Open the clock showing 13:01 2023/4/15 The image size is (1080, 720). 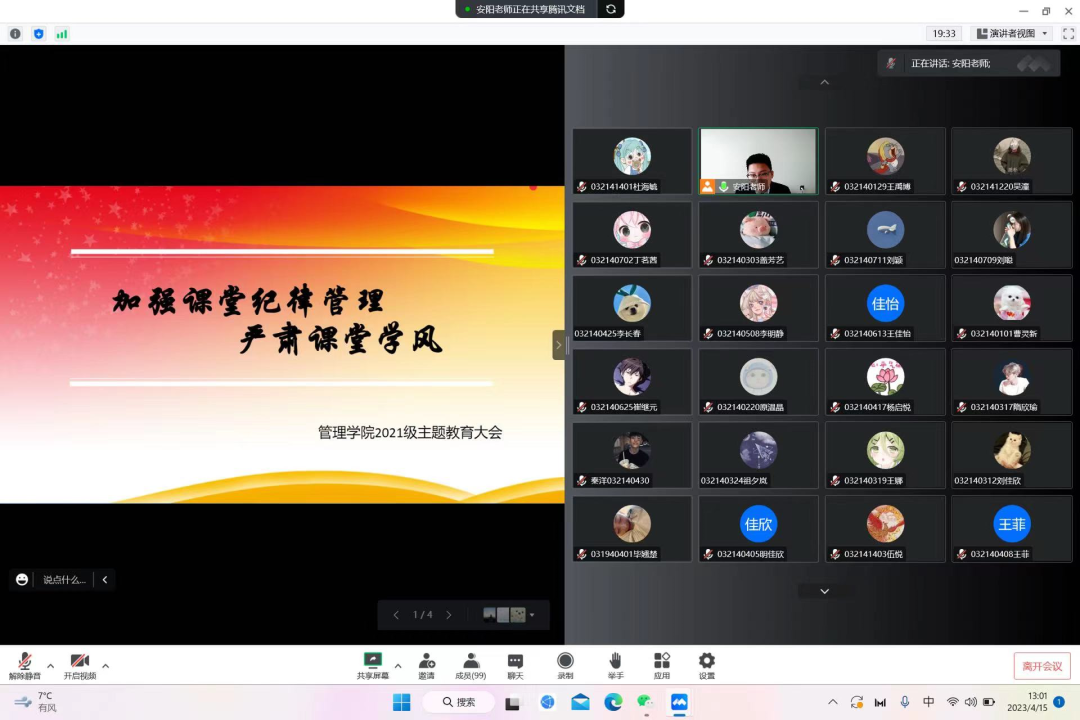pos(1028,702)
